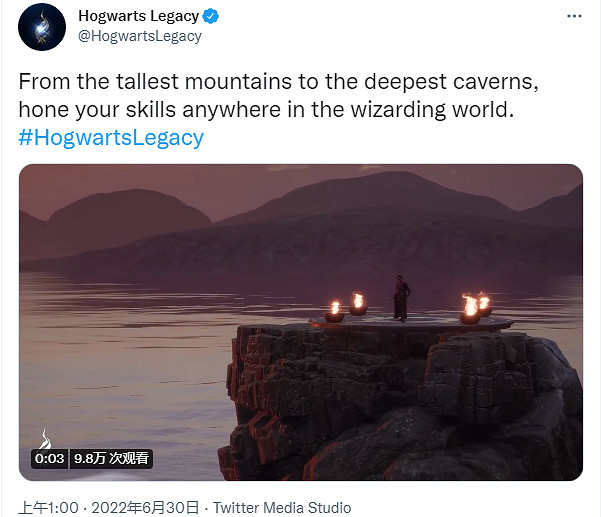This screenshot has height=517, width=601.
Task: Click the 9.8万 次观看 view count
Action: pyautogui.click(x=111, y=458)
